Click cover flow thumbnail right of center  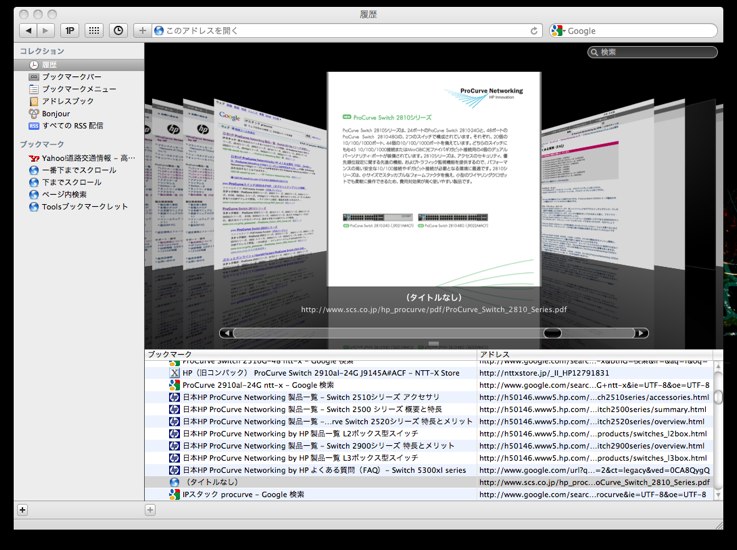click(597, 185)
